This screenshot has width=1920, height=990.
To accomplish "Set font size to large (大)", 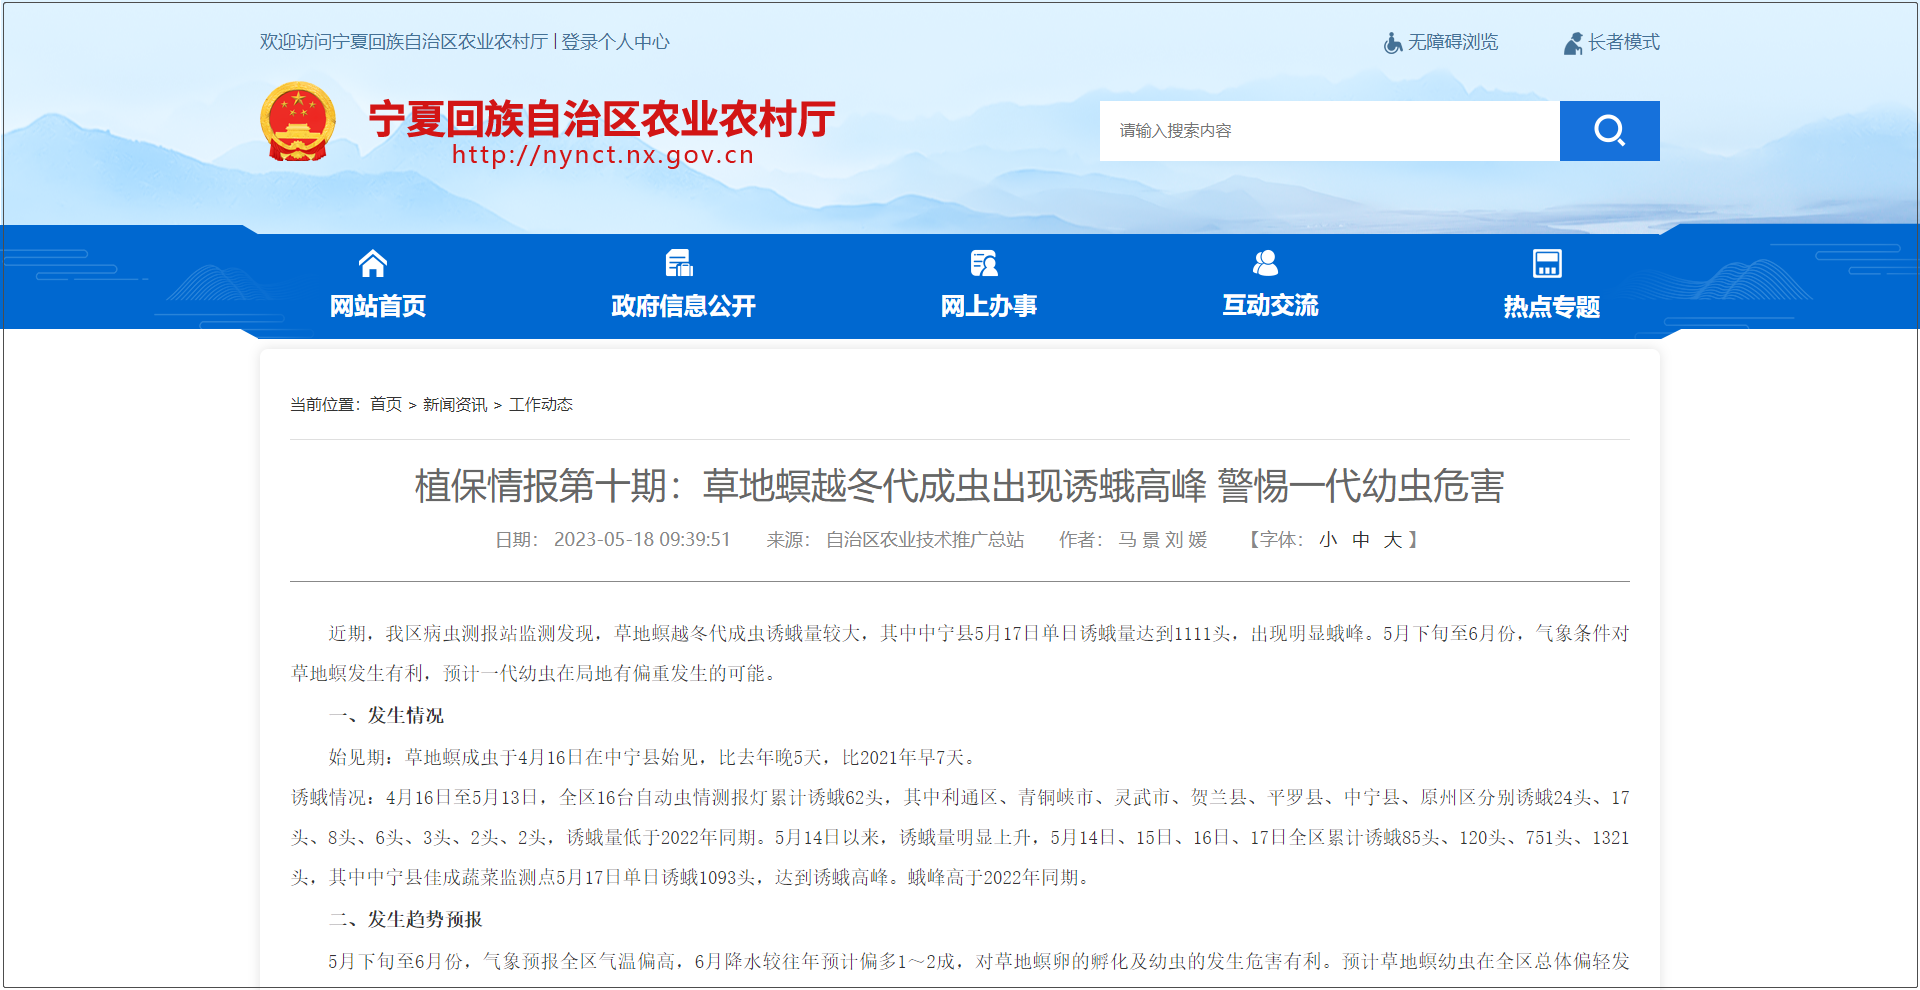I will tap(1392, 540).
